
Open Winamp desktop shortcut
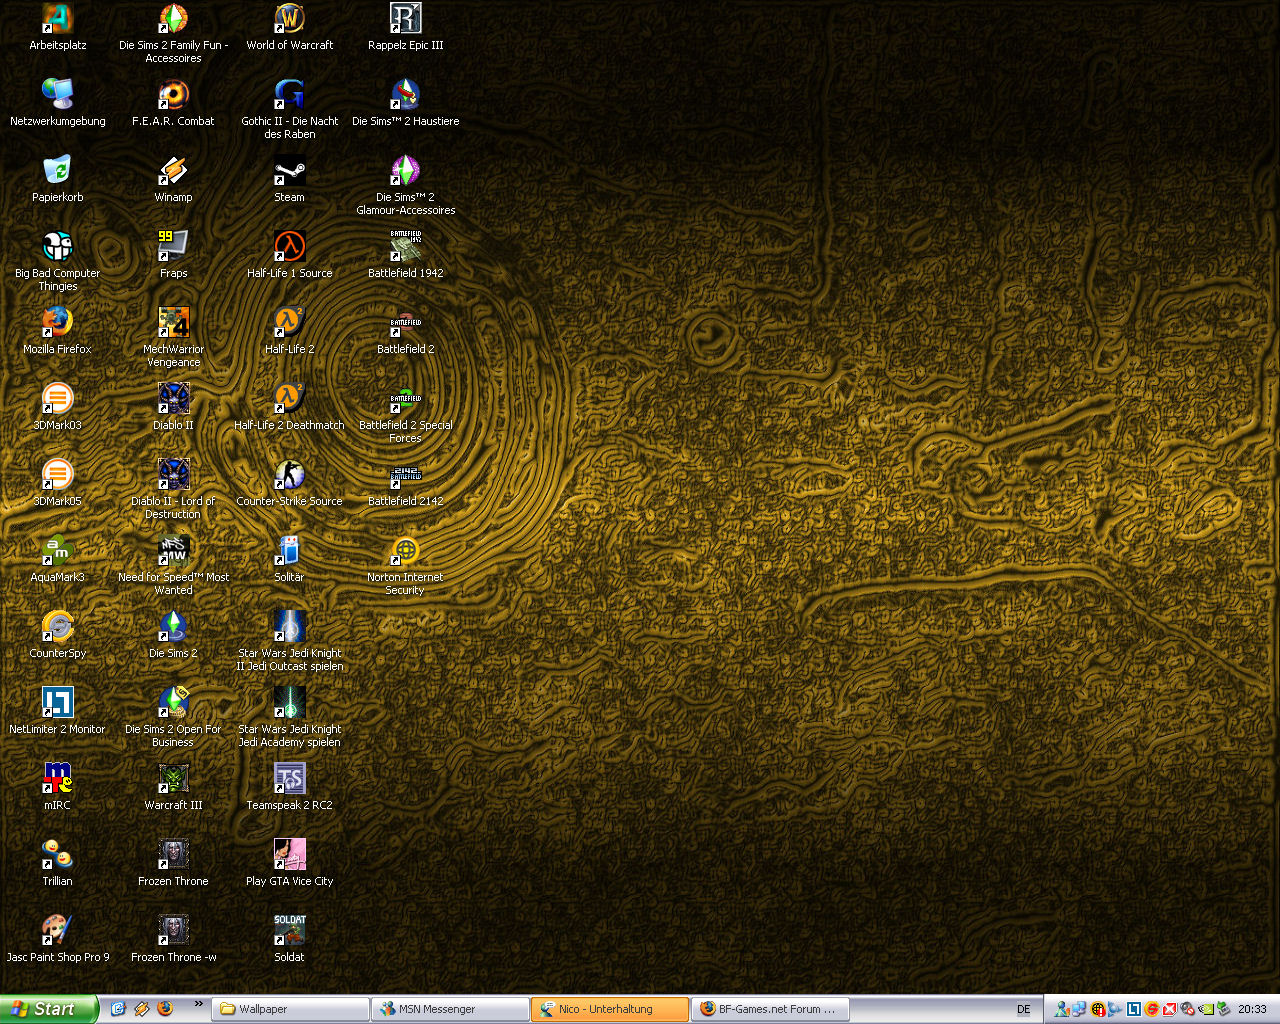[174, 179]
